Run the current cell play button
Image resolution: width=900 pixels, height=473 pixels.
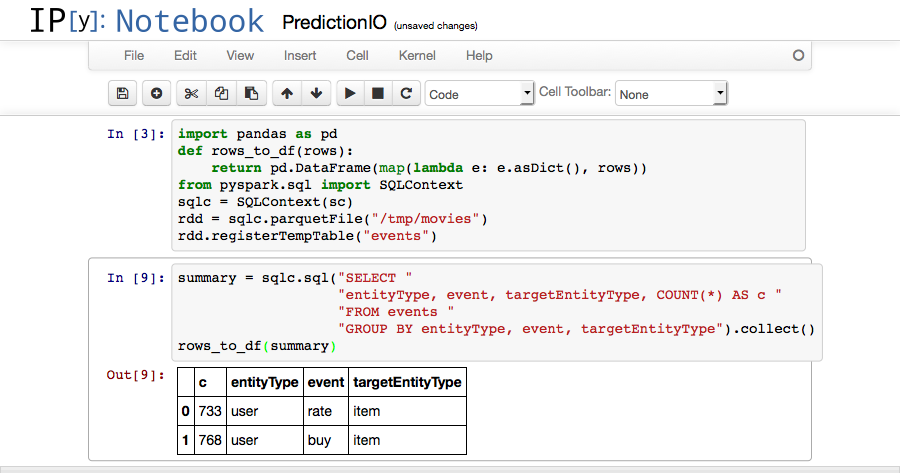coord(350,94)
